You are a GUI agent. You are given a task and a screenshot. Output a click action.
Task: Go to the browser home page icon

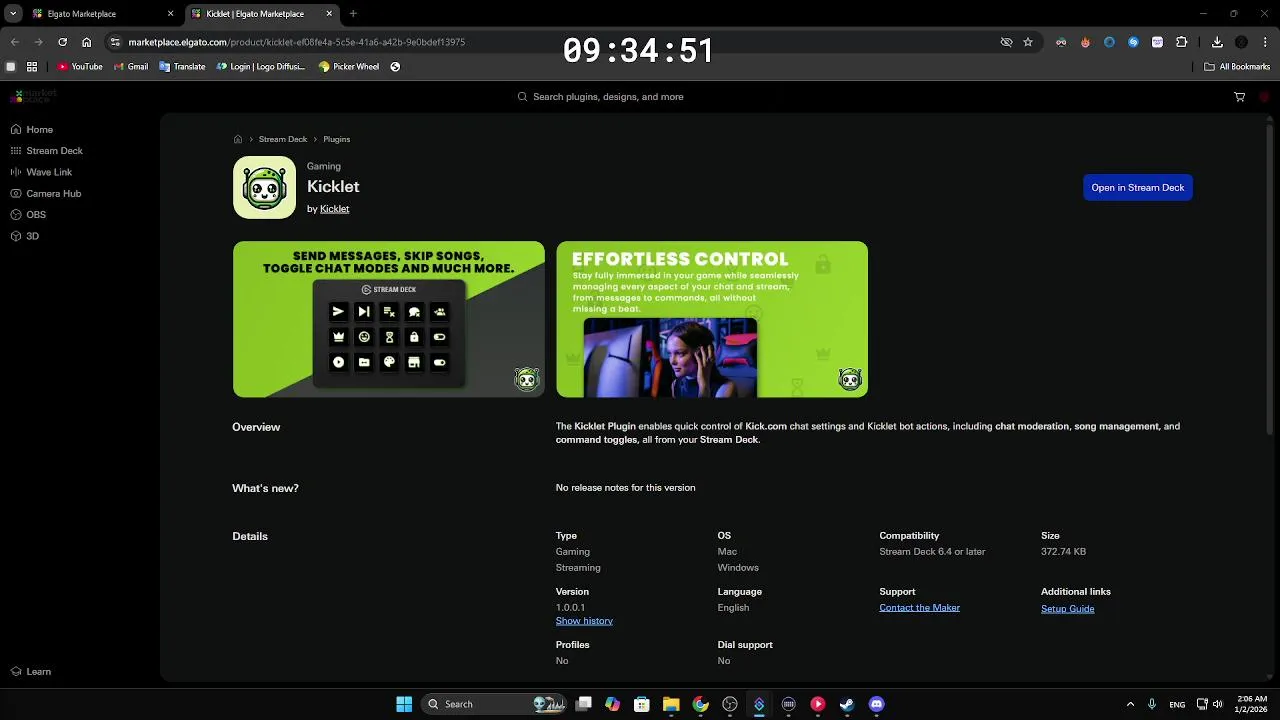tap(87, 42)
